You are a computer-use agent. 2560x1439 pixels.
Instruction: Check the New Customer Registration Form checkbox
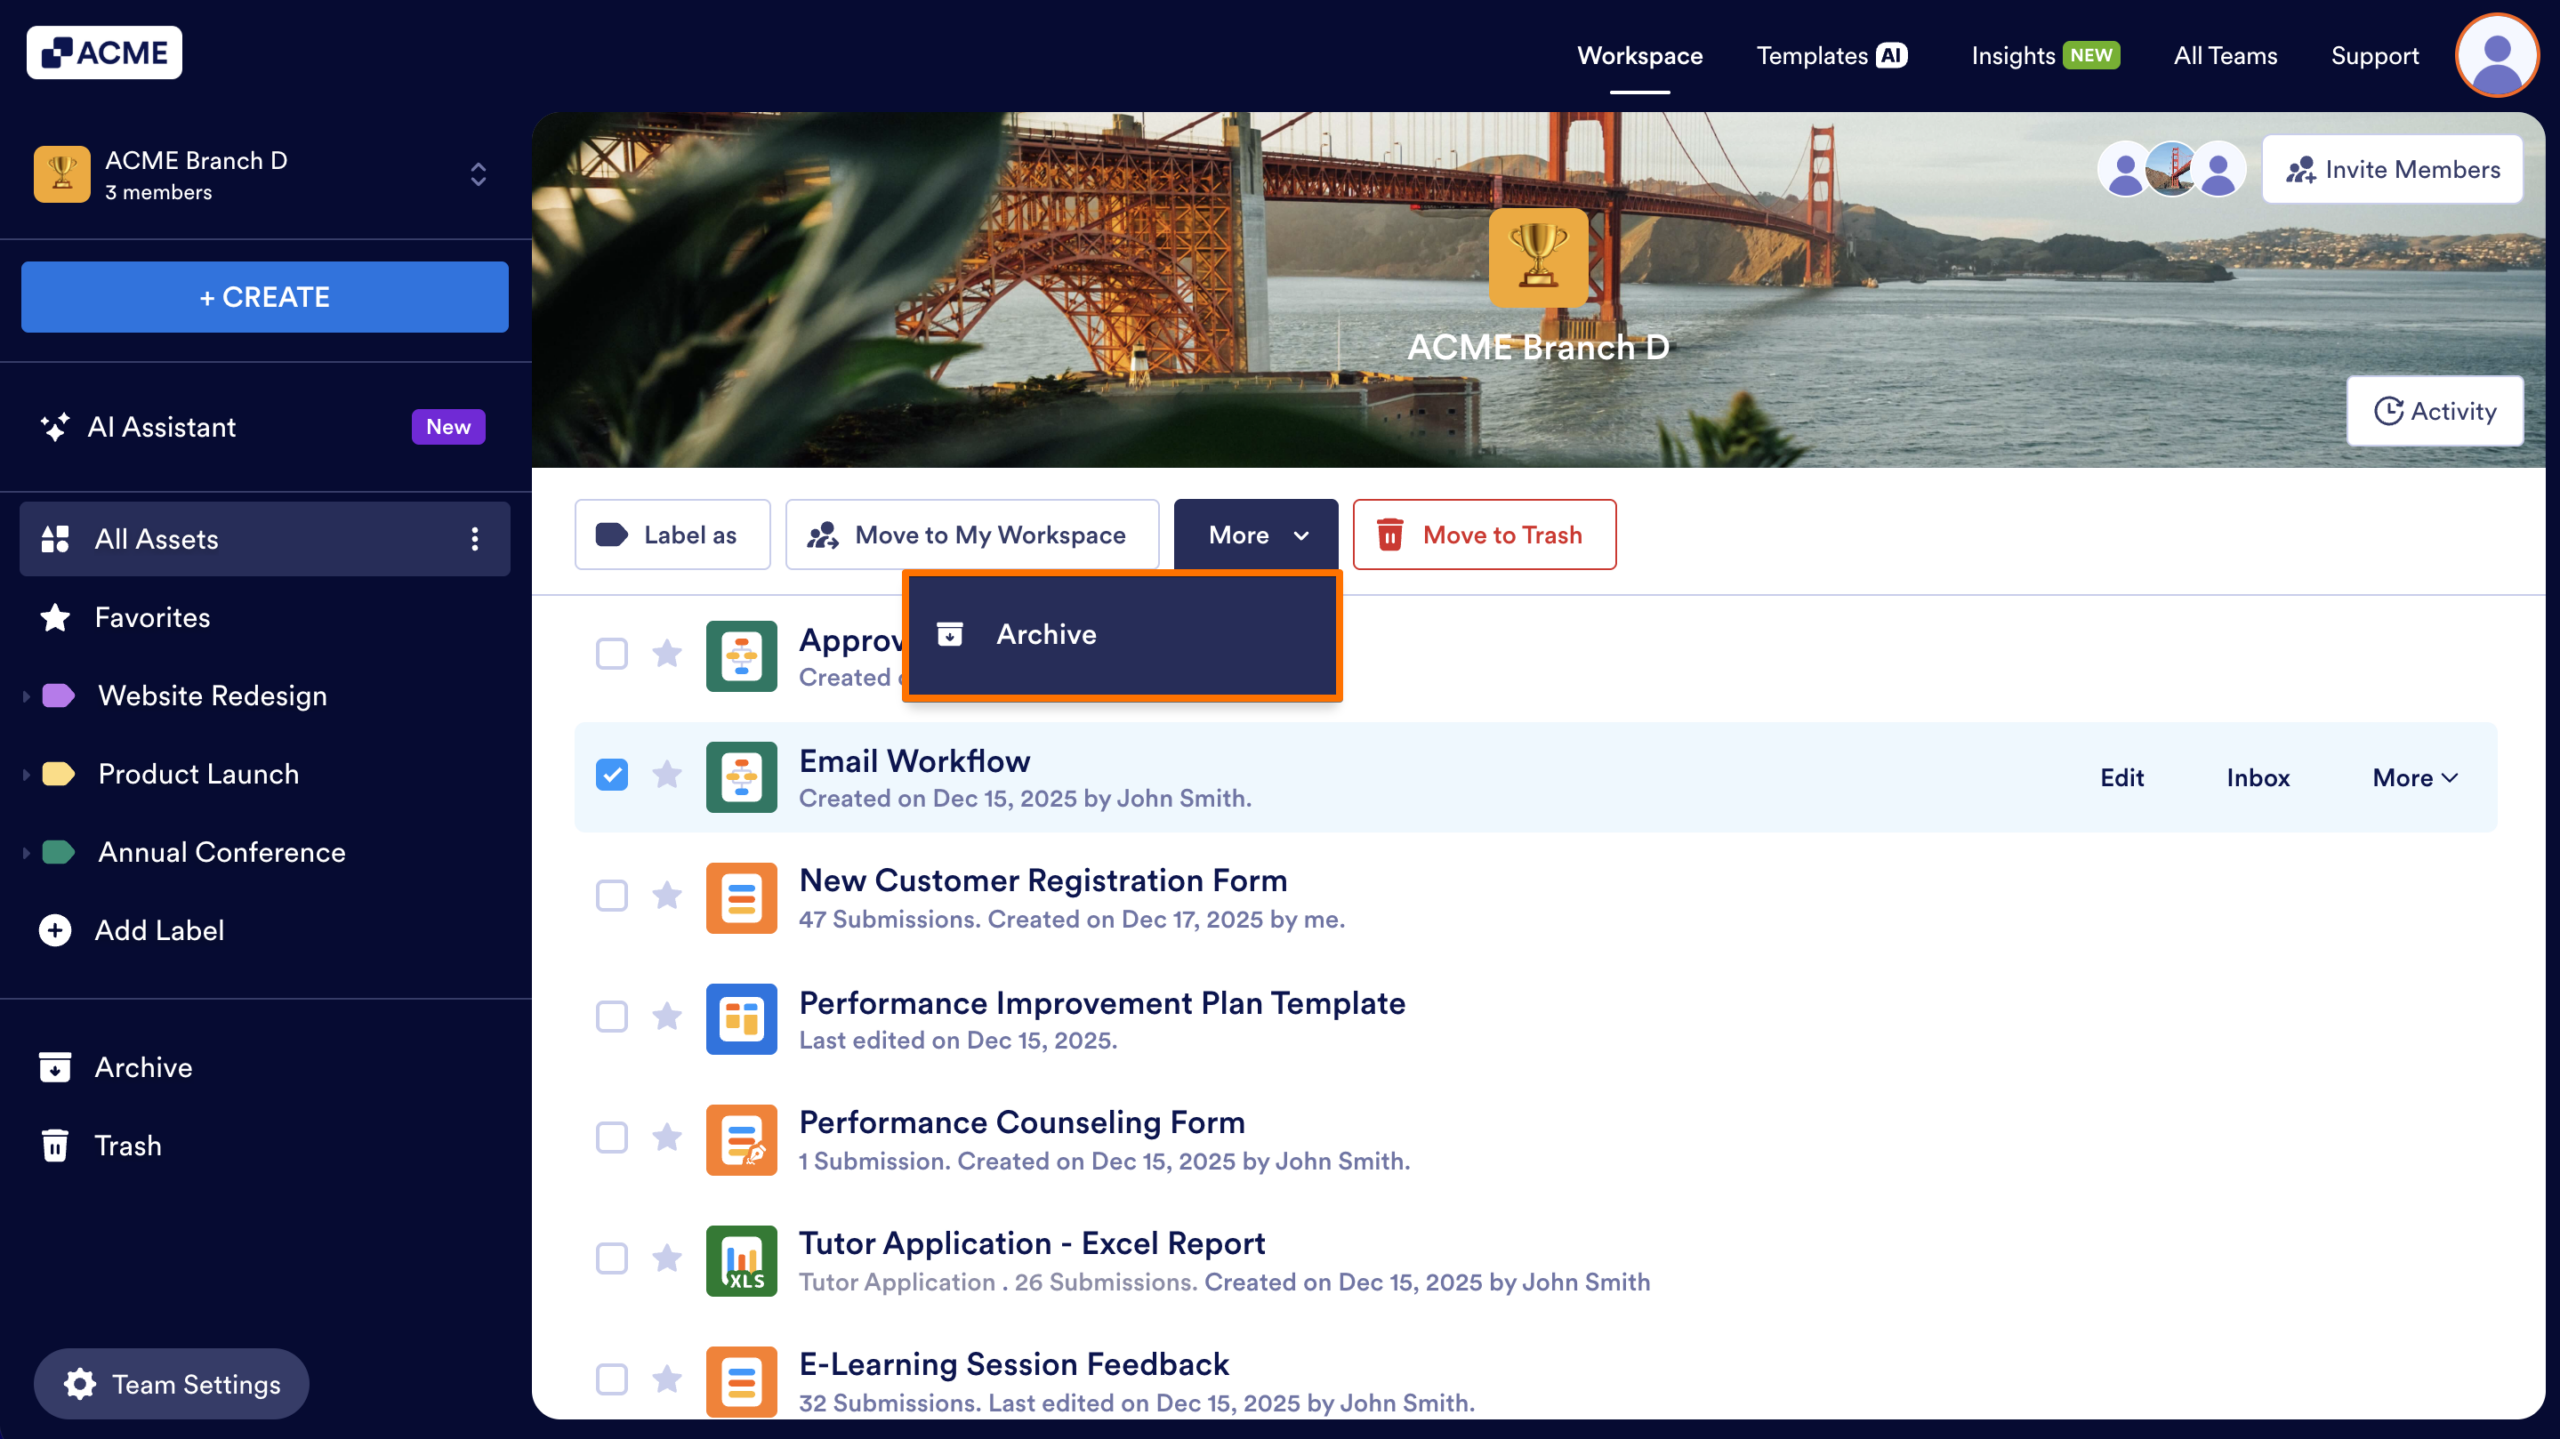[611, 896]
